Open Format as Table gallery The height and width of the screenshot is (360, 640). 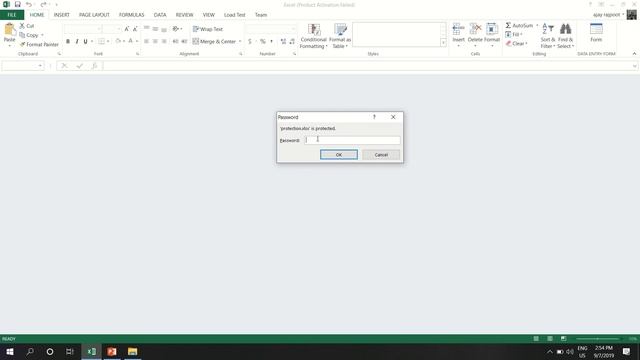point(340,36)
